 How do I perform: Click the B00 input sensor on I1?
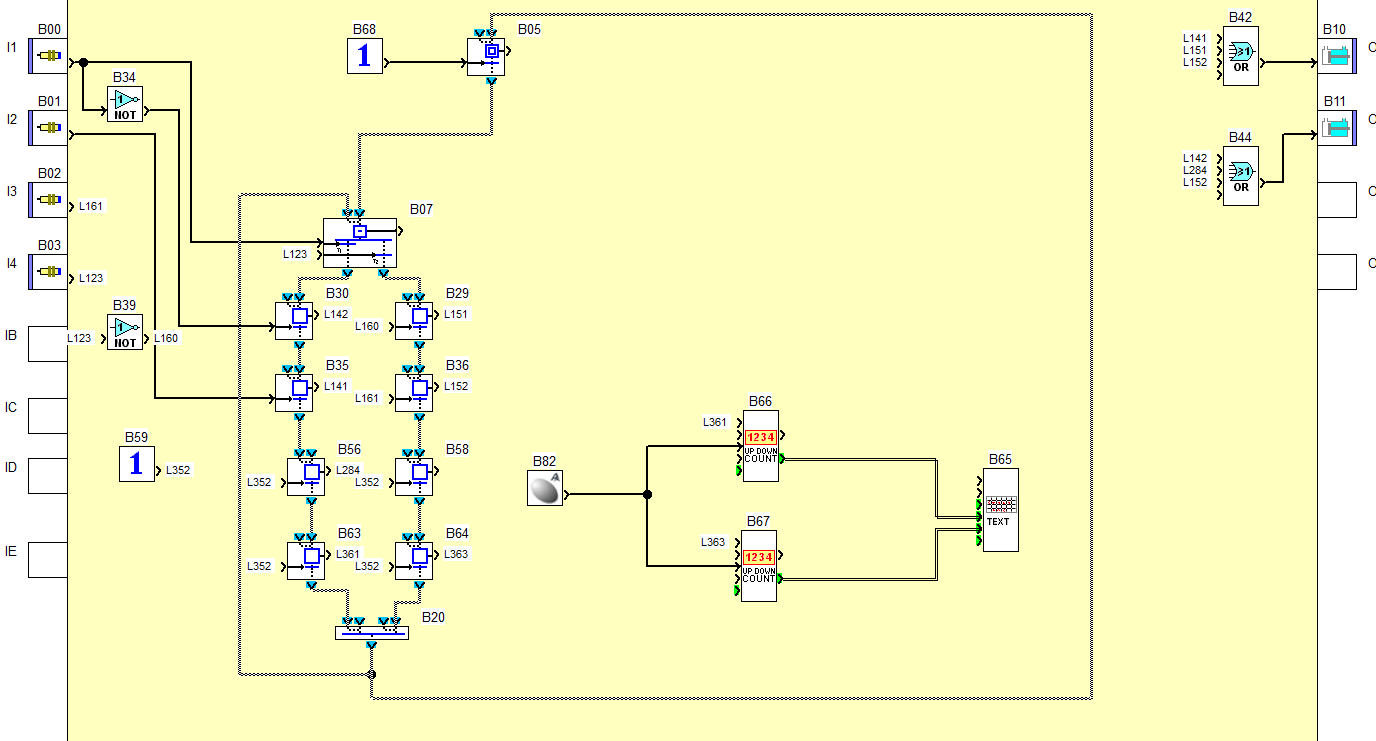[48, 56]
